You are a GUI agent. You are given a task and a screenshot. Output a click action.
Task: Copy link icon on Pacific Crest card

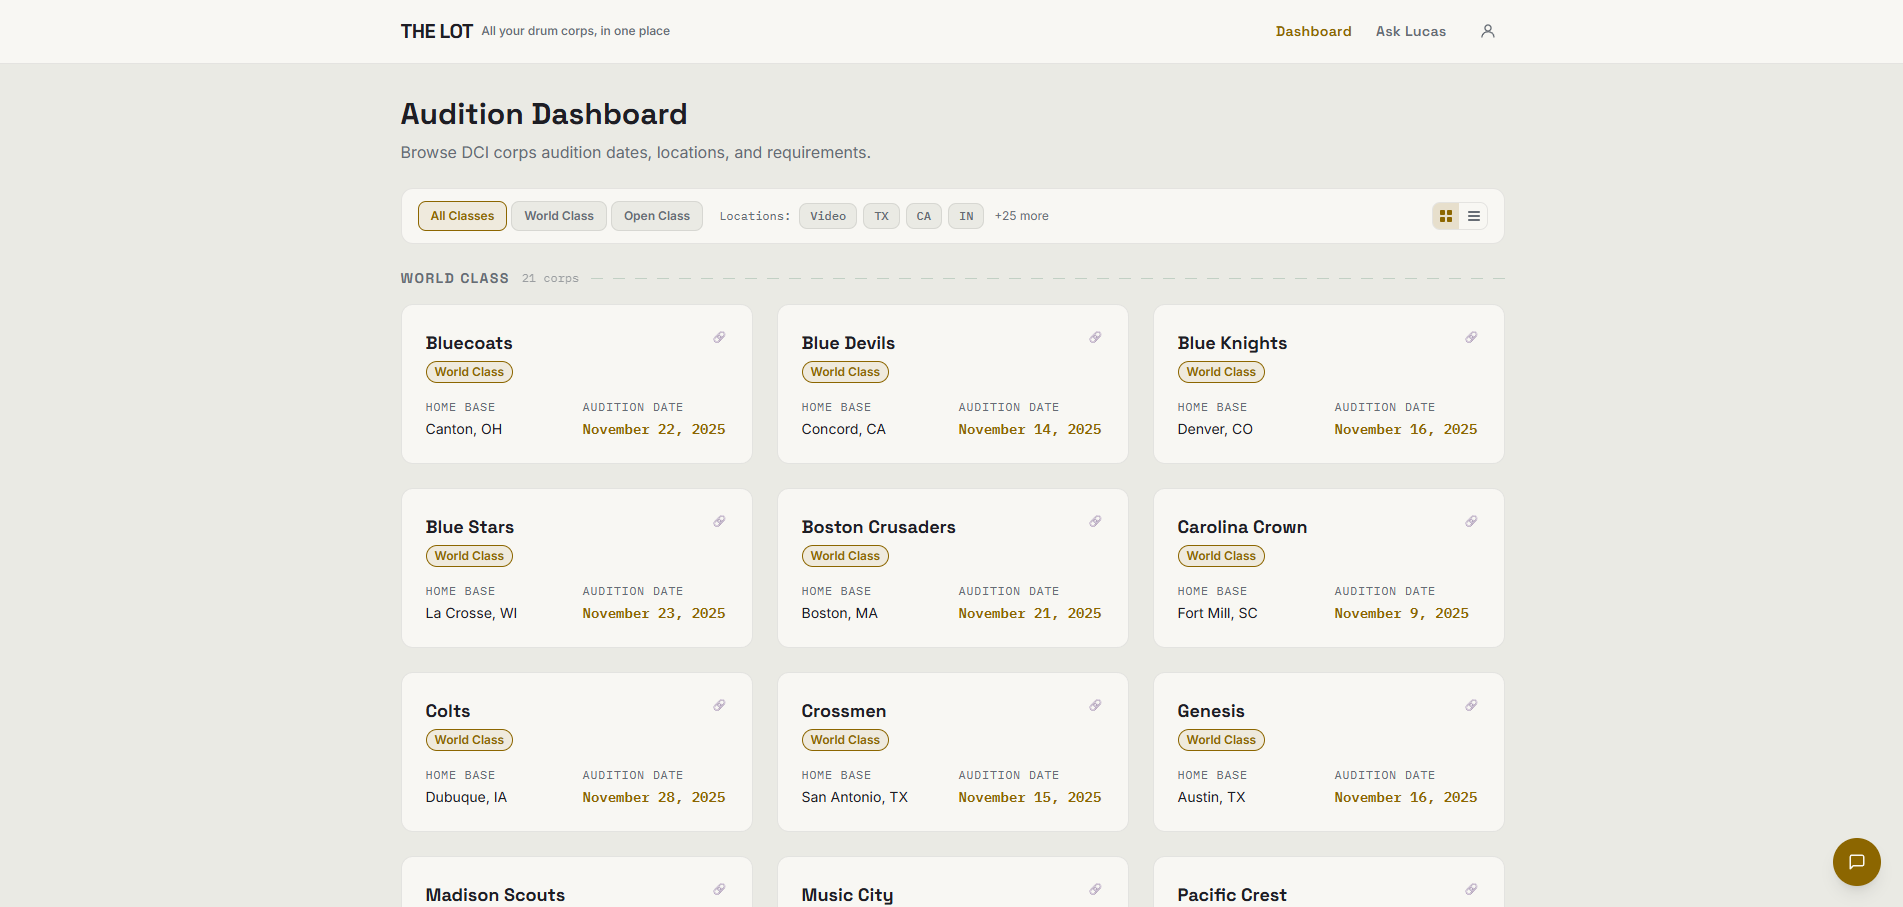pos(1471,890)
